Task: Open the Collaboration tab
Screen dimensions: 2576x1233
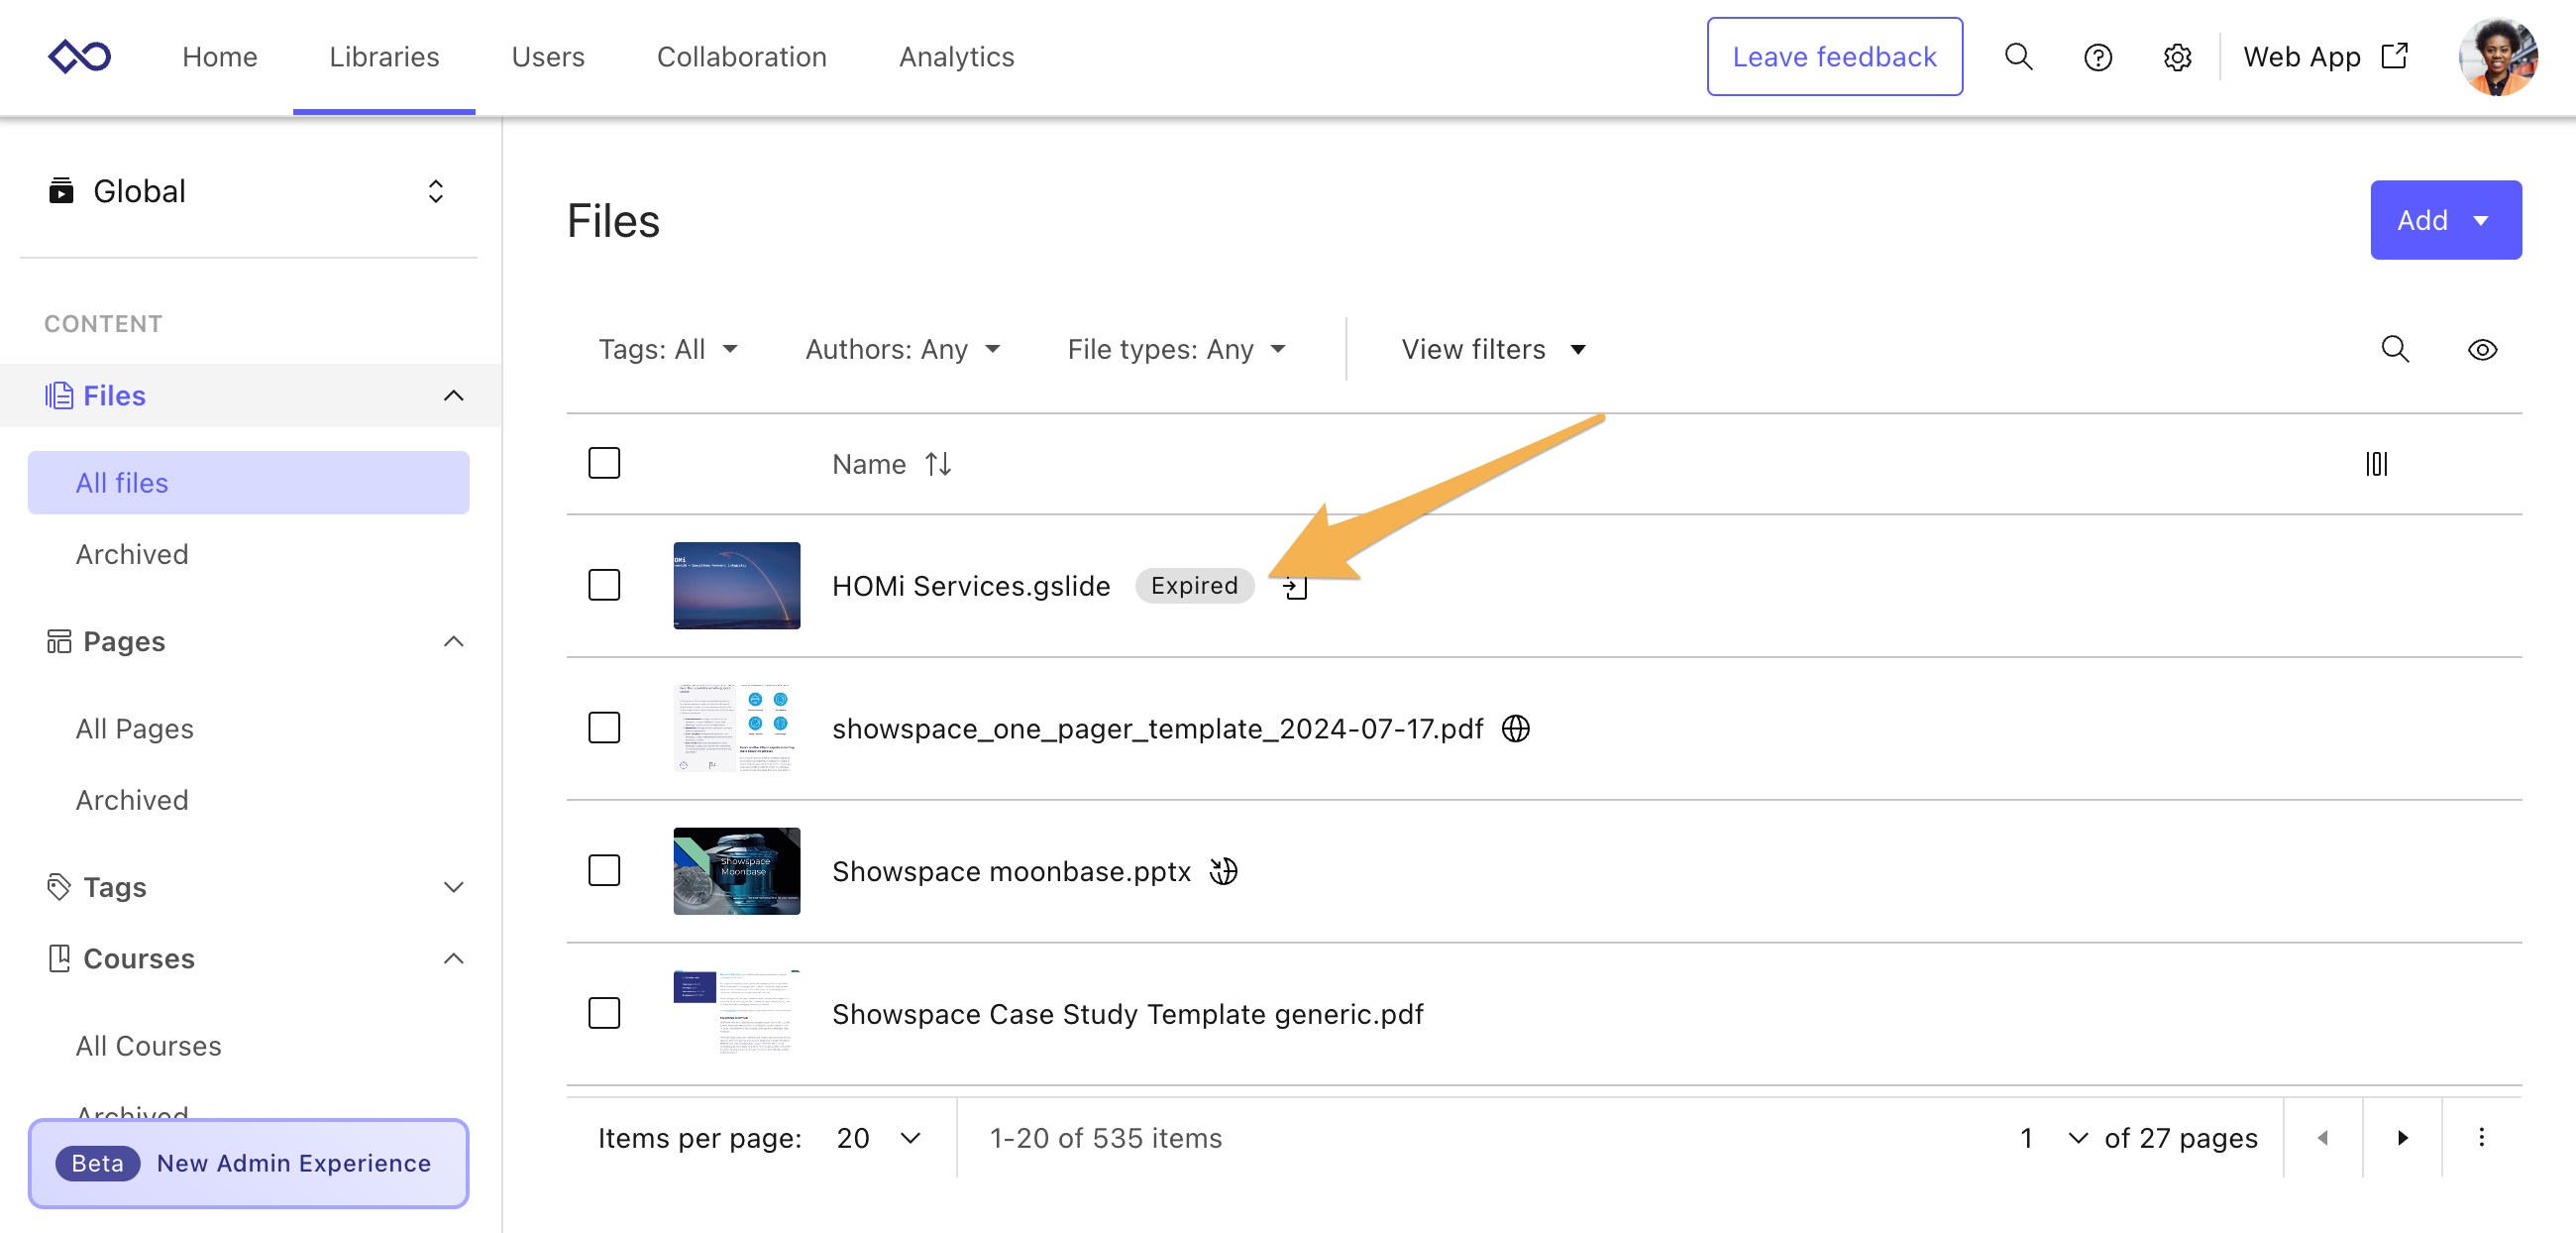Action: (741, 57)
